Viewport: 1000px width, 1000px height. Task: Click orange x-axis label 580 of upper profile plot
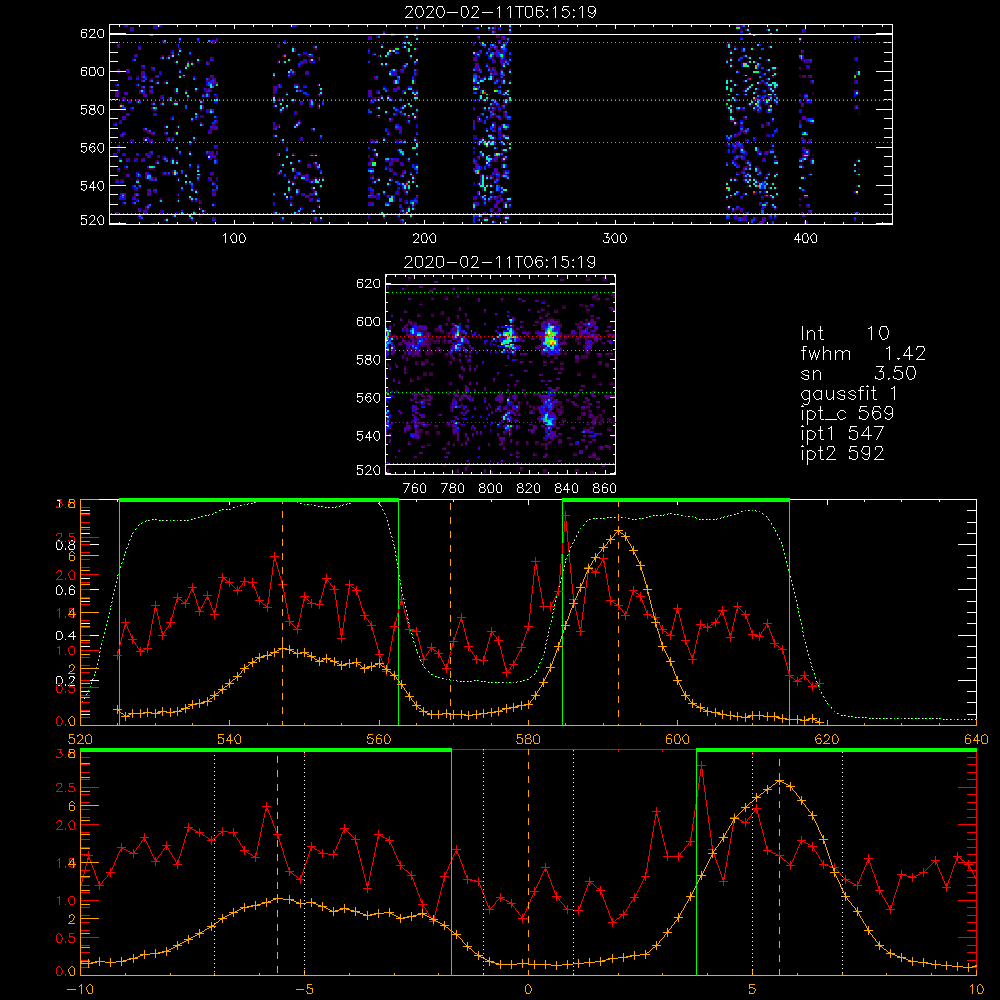[528, 739]
